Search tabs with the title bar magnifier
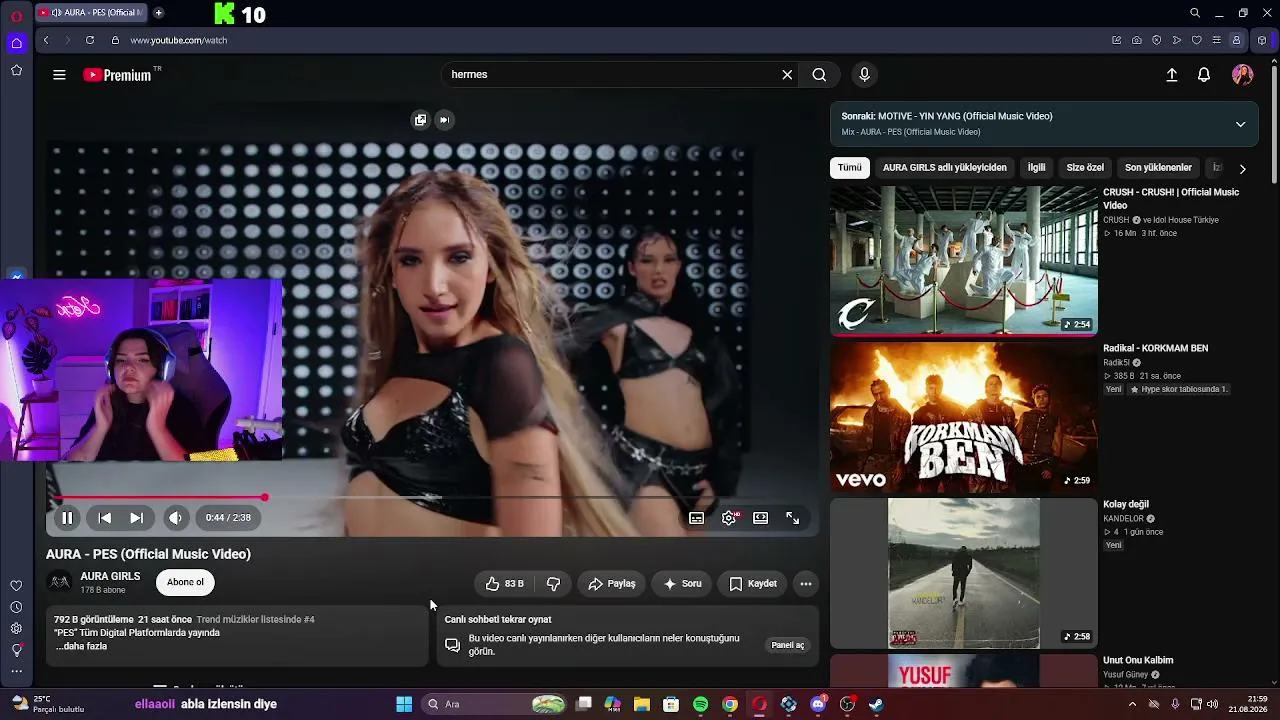 point(1195,13)
